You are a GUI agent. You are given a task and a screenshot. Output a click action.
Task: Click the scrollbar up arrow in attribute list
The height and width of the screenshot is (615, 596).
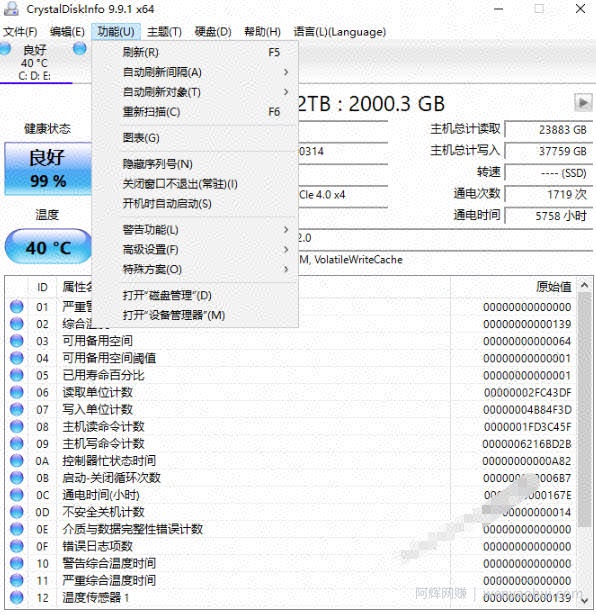point(584,285)
